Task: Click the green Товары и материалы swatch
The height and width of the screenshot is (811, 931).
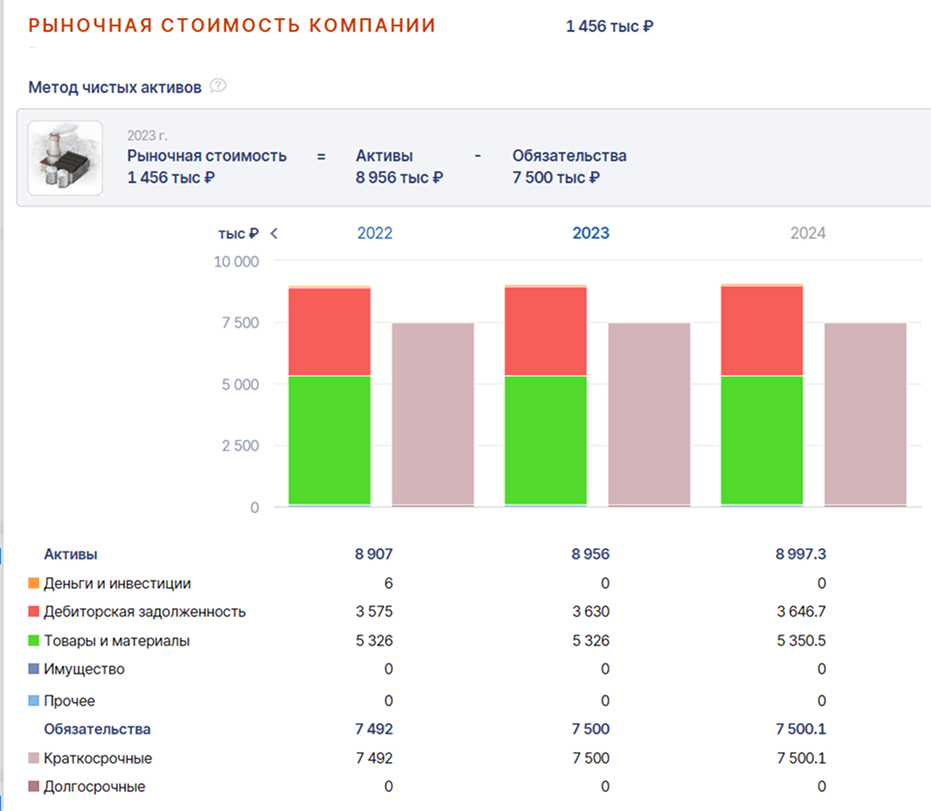Action: coord(34,641)
